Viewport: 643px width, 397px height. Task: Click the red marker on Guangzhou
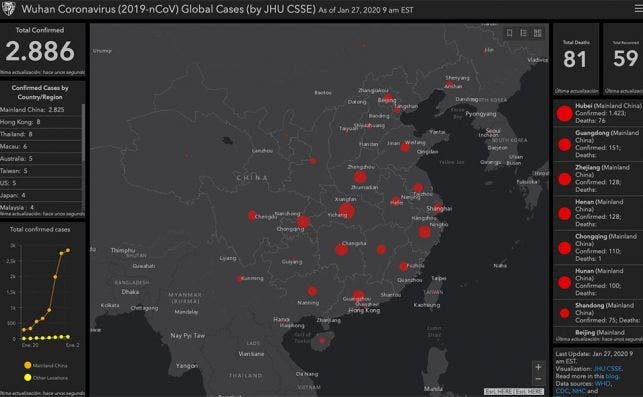tap(358, 296)
